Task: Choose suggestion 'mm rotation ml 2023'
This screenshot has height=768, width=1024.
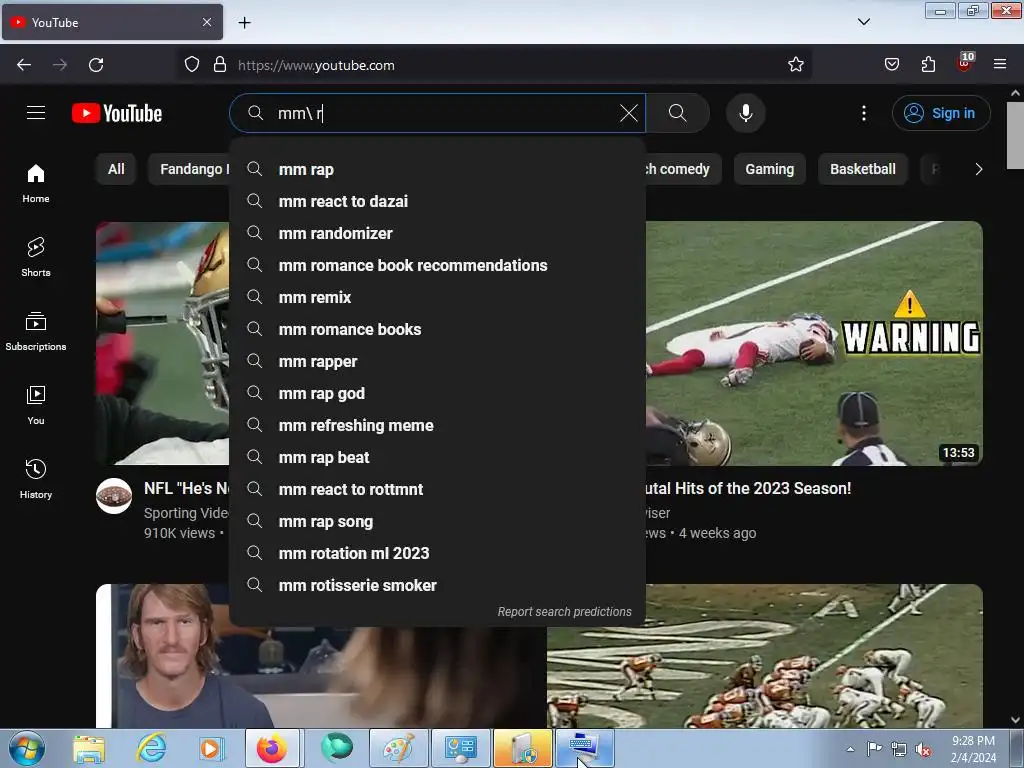Action: pos(438,553)
